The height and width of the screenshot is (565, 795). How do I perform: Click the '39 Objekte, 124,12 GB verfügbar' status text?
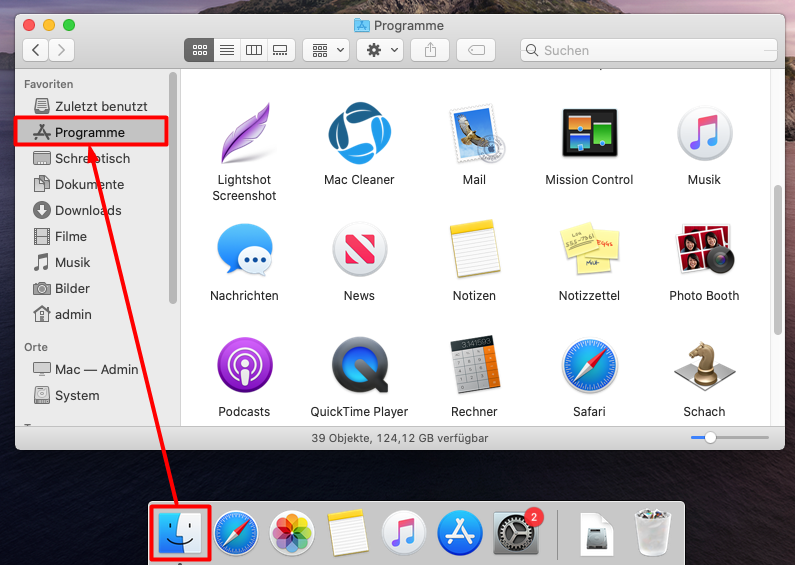(x=400, y=438)
